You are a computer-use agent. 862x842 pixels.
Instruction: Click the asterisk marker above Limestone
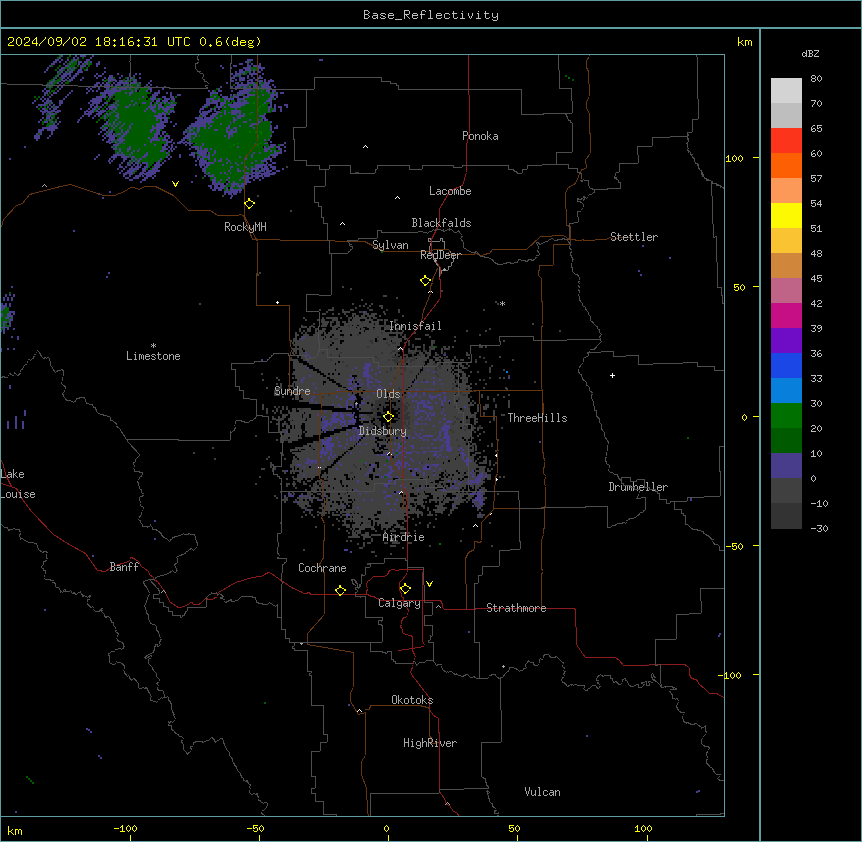click(x=153, y=345)
